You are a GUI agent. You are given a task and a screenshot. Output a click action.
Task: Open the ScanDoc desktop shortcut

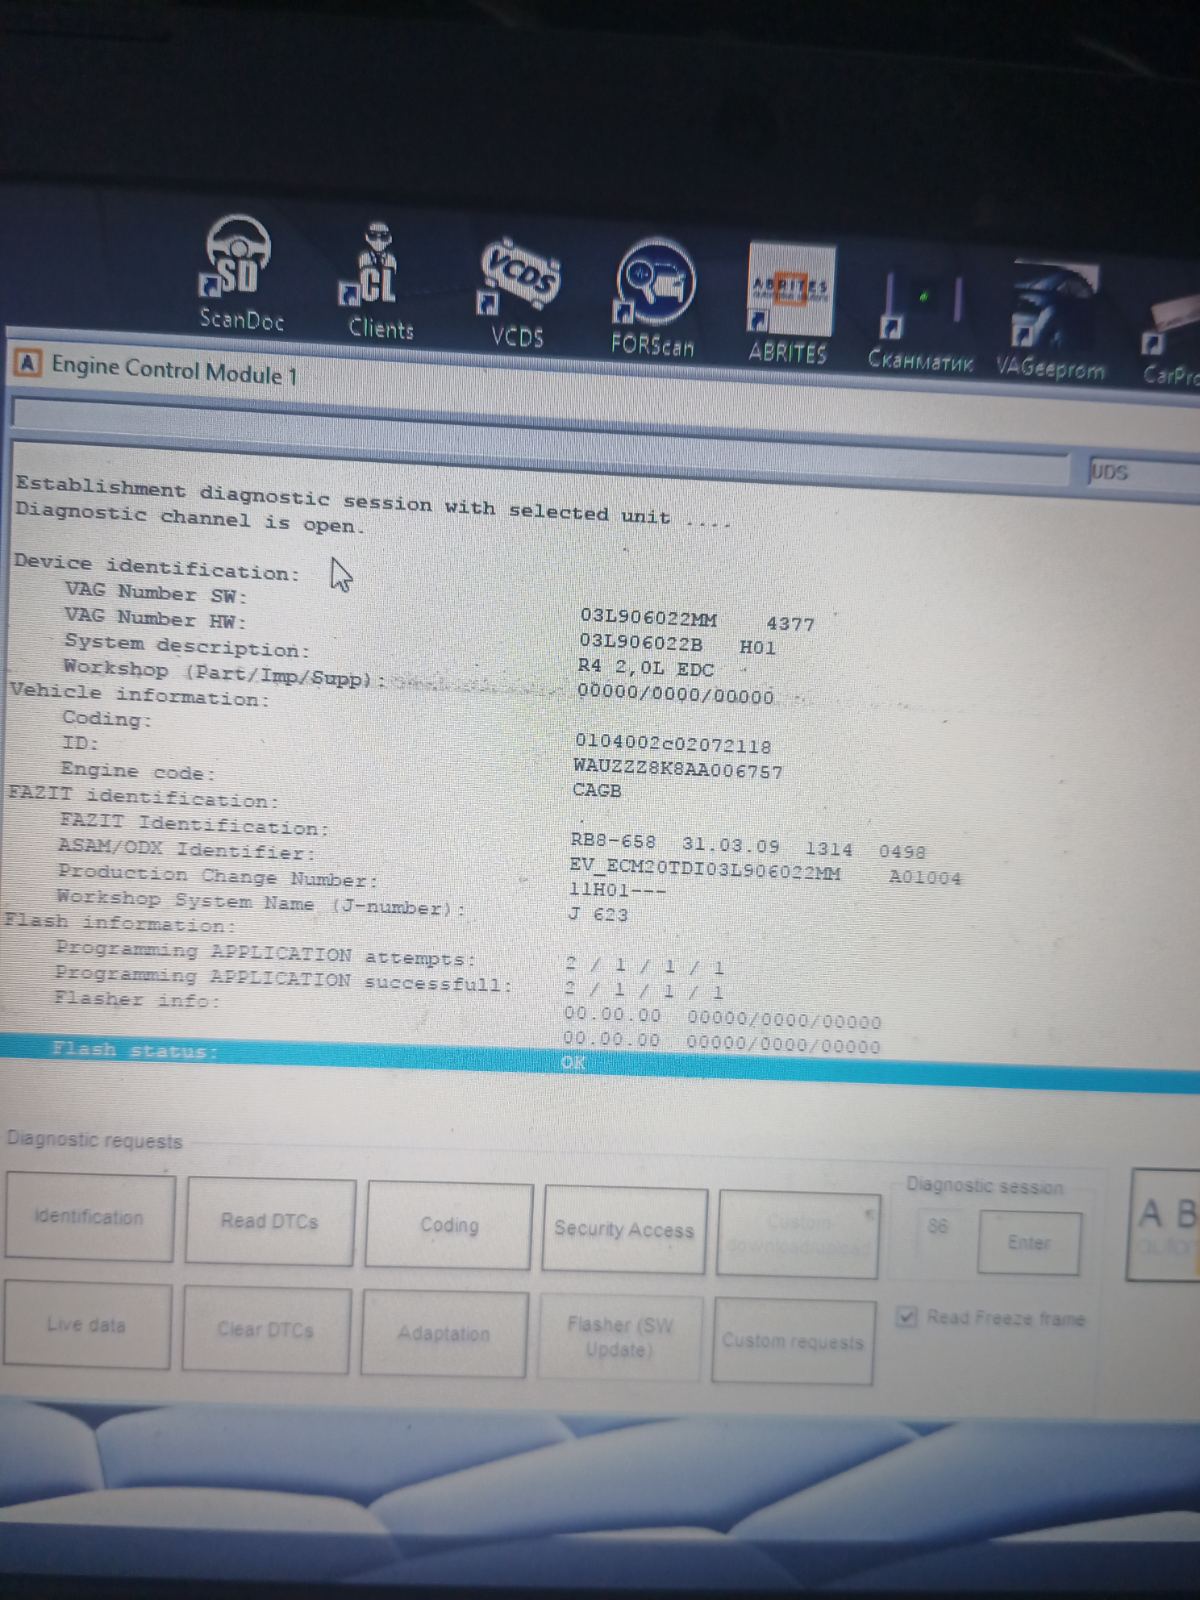239,265
